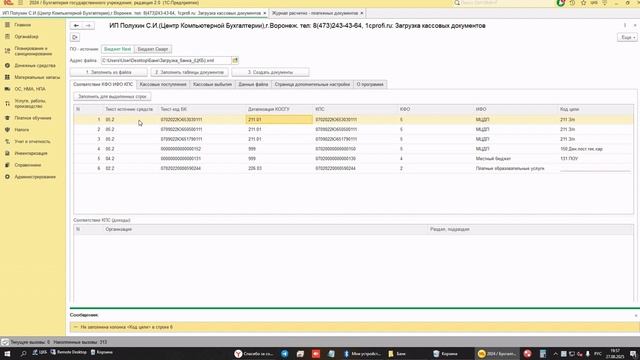
Task: Open the Органайзер section
Action: [x=26, y=37]
